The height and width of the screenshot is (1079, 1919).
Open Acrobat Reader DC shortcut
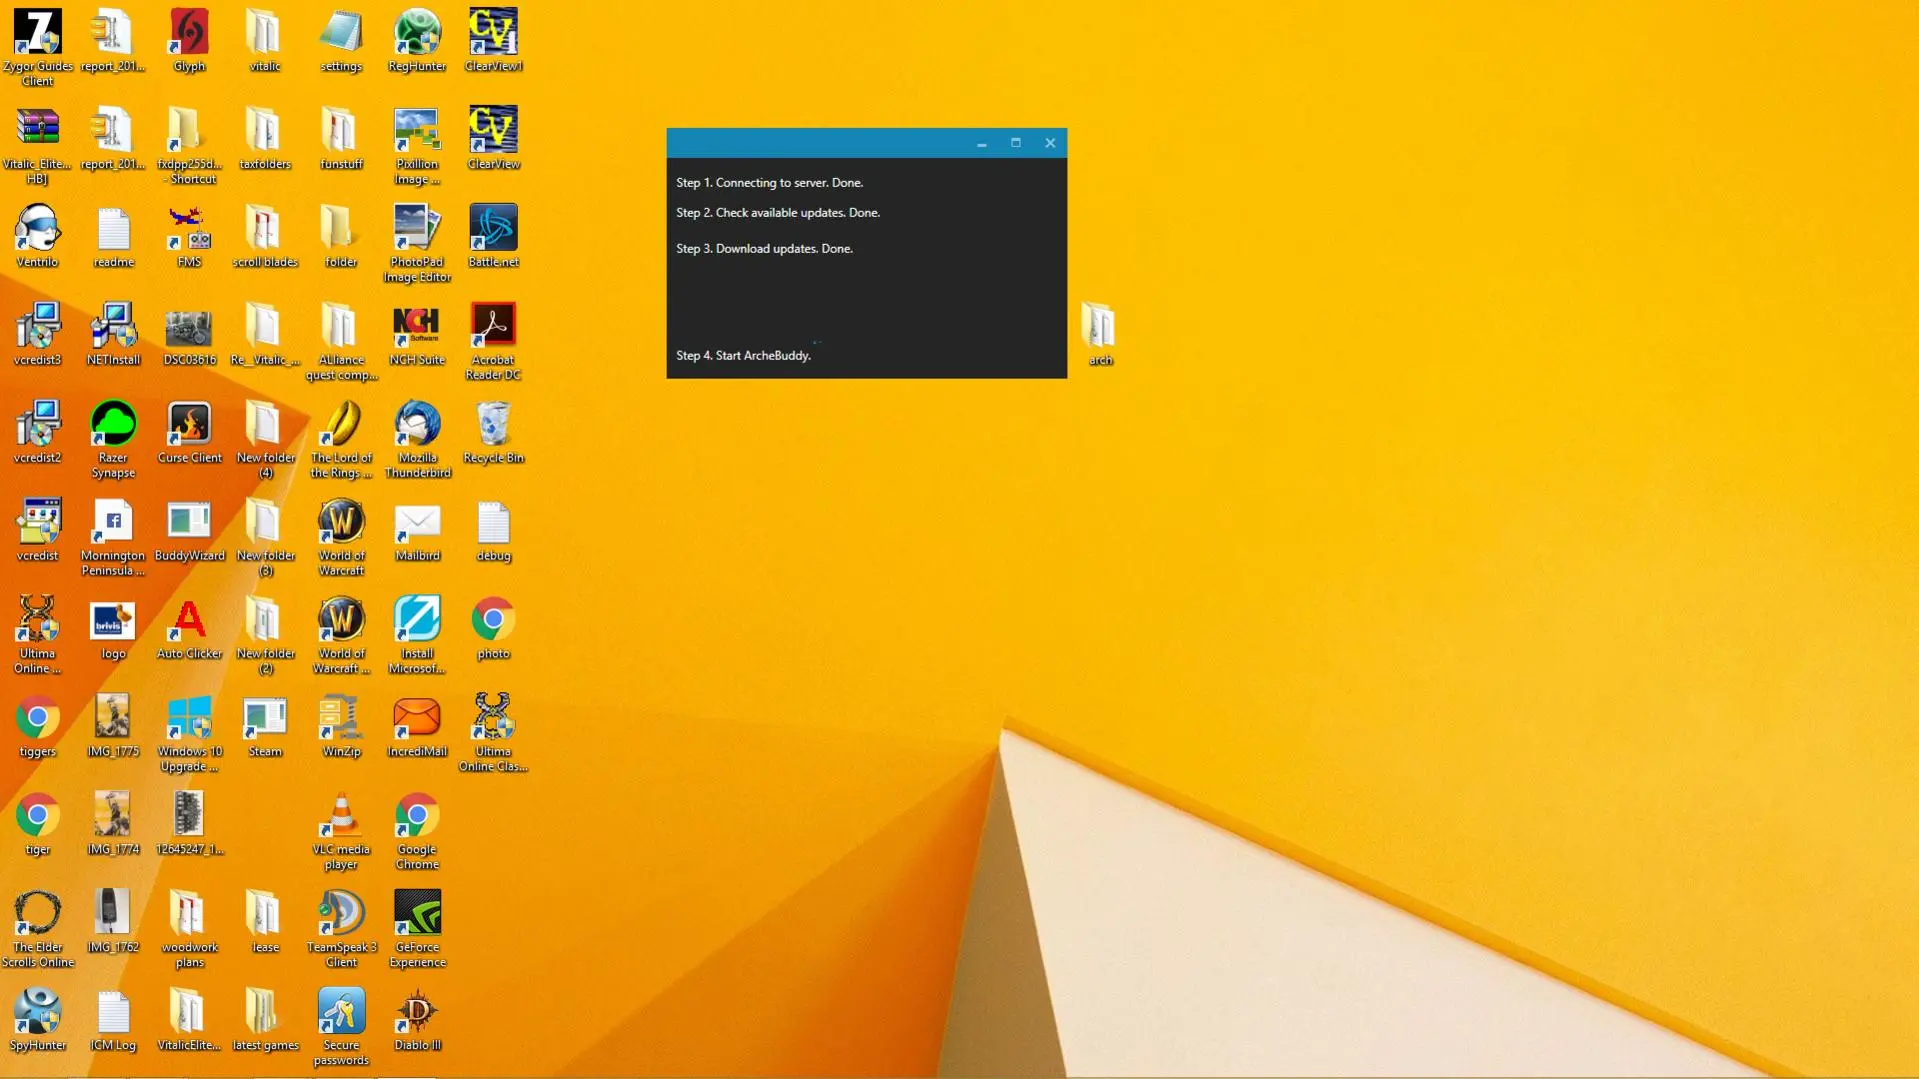(493, 327)
